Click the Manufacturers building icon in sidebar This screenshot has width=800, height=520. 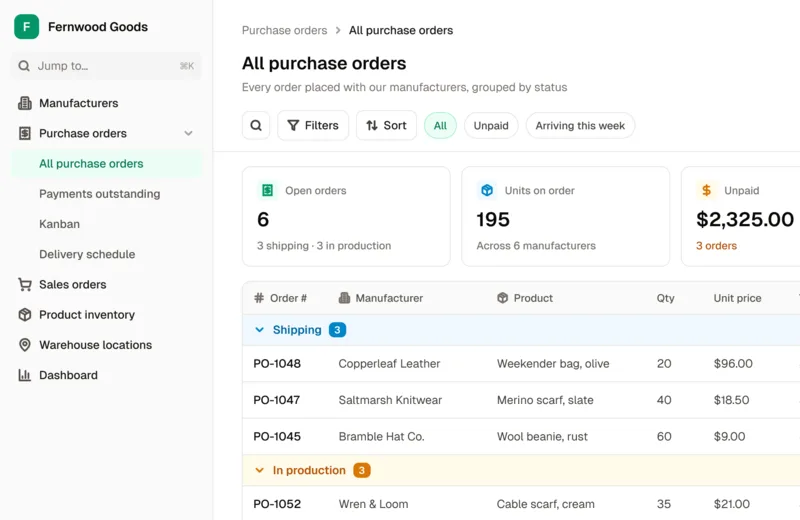(x=24, y=103)
